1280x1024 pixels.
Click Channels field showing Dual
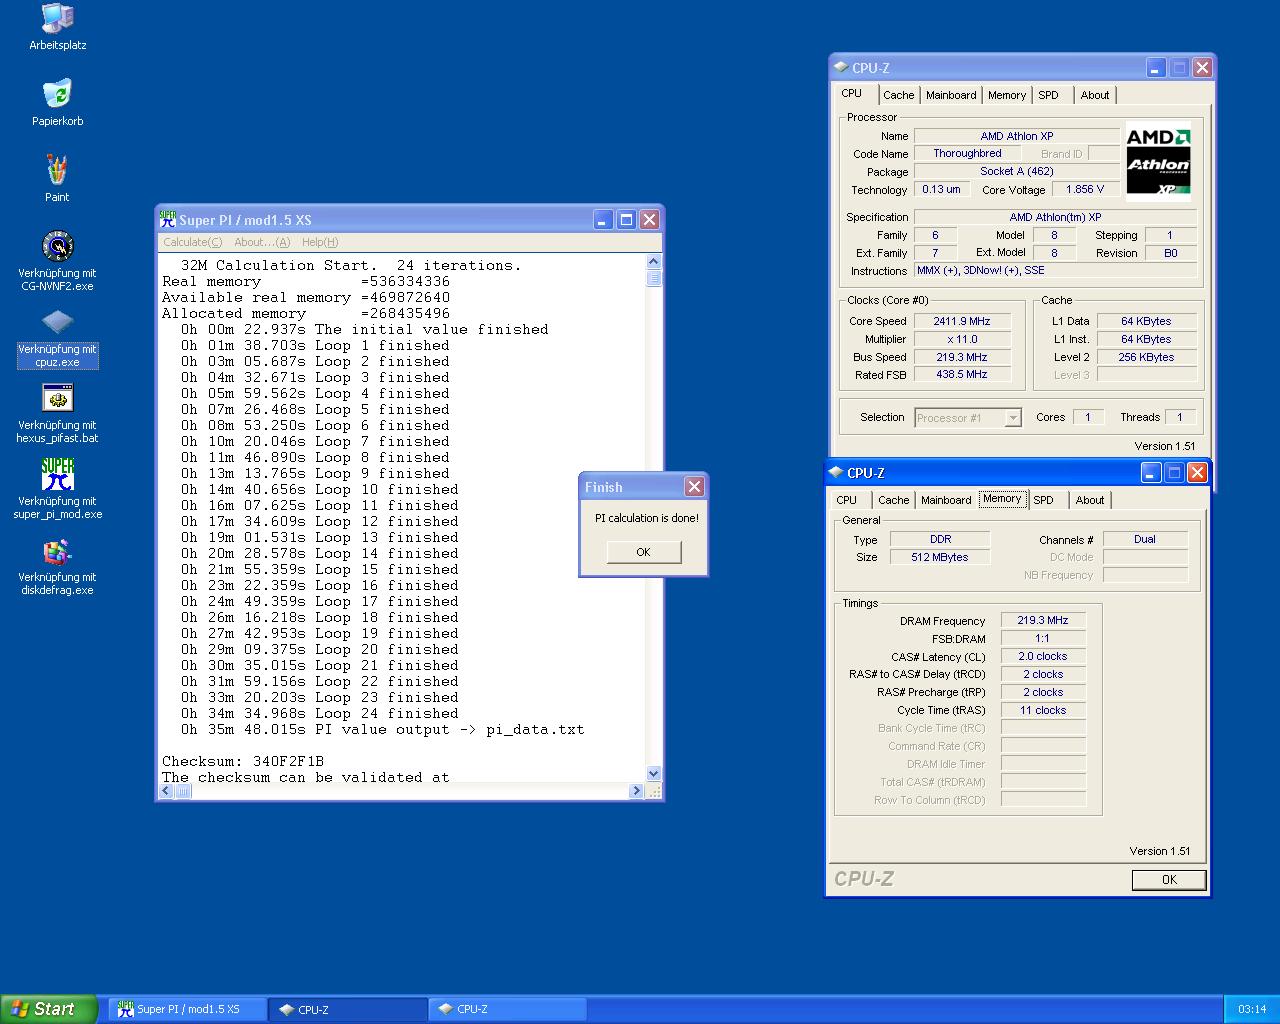click(1145, 540)
